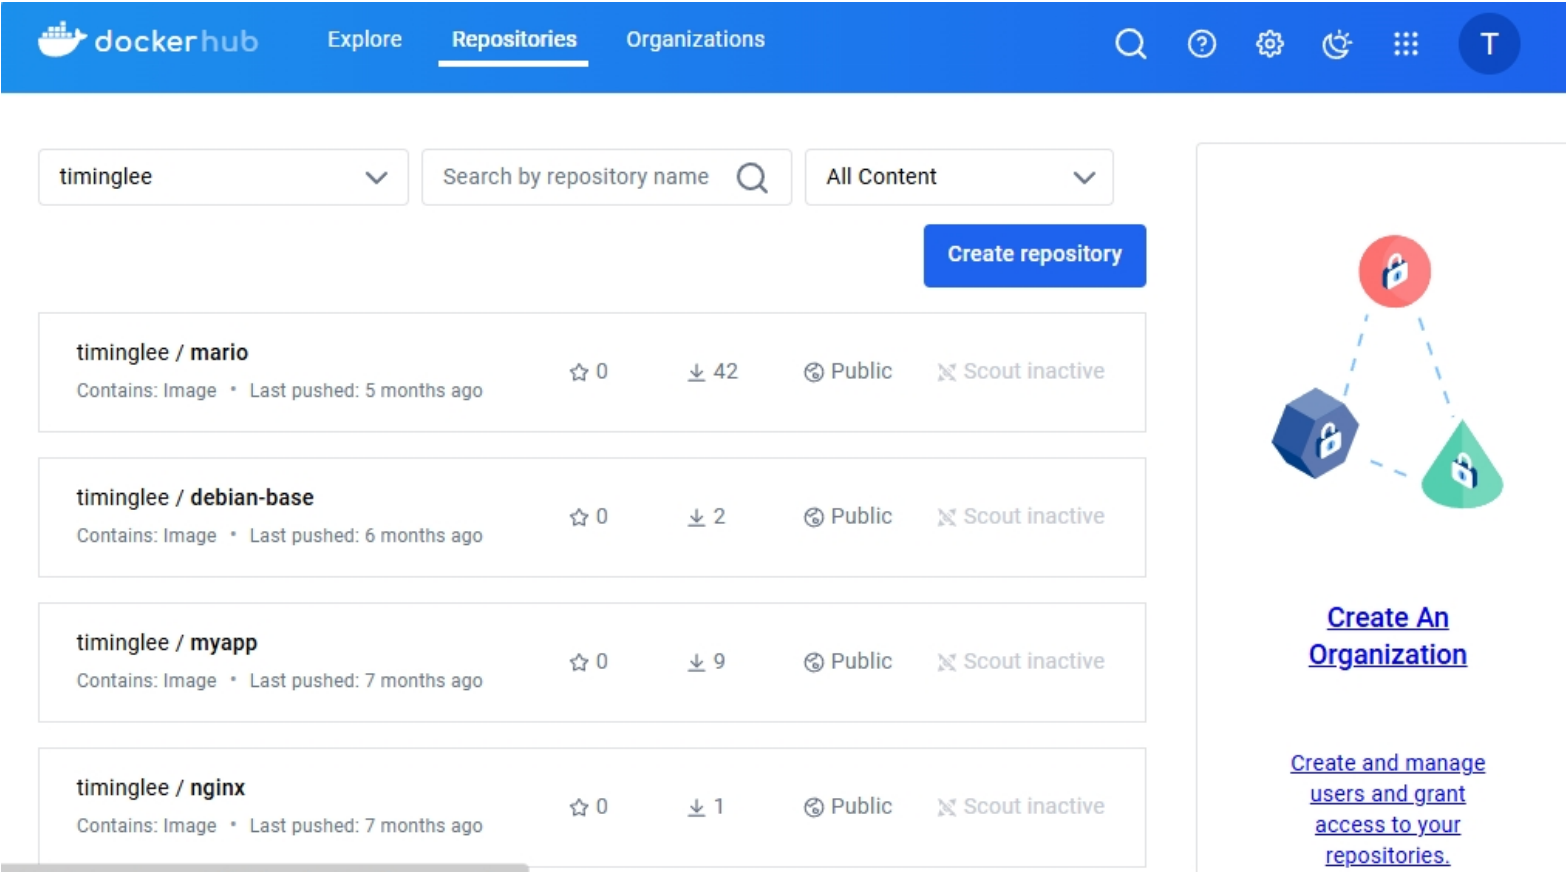Toggle the dark mode moon icon
Viewport: 1566px width, 872px height.
tap(1337, 44)
